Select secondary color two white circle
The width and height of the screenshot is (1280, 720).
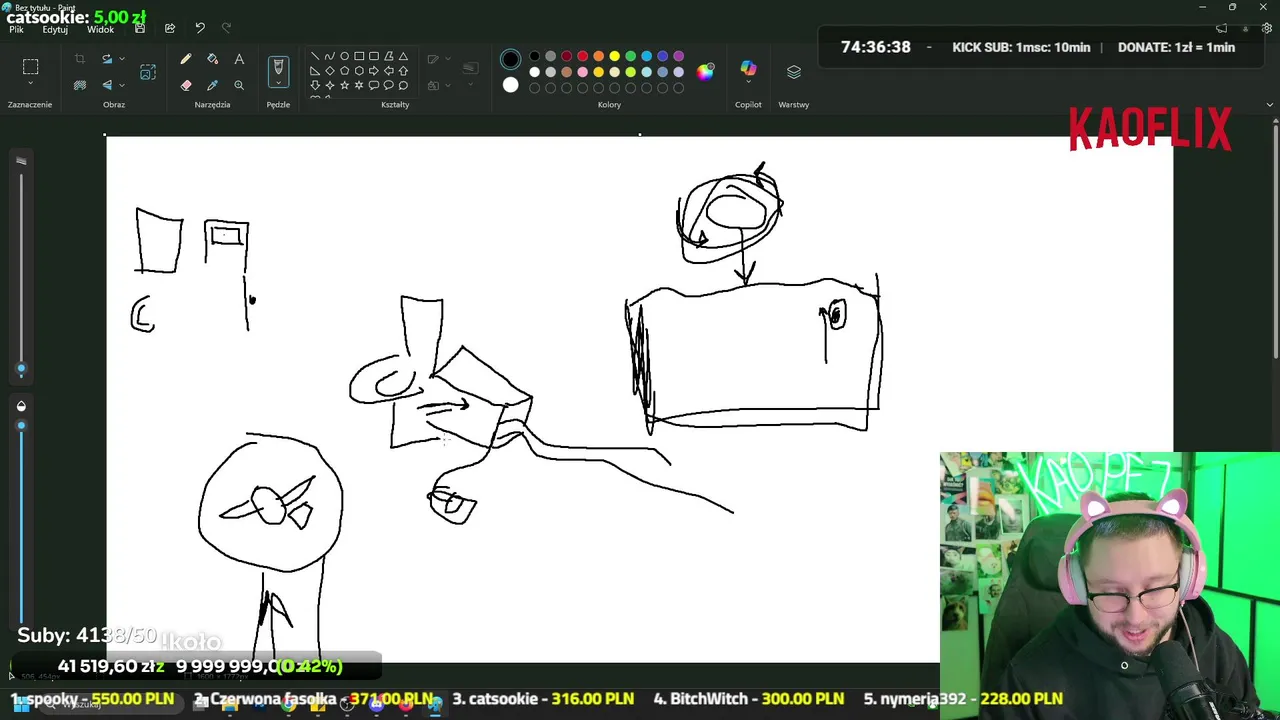511,85
